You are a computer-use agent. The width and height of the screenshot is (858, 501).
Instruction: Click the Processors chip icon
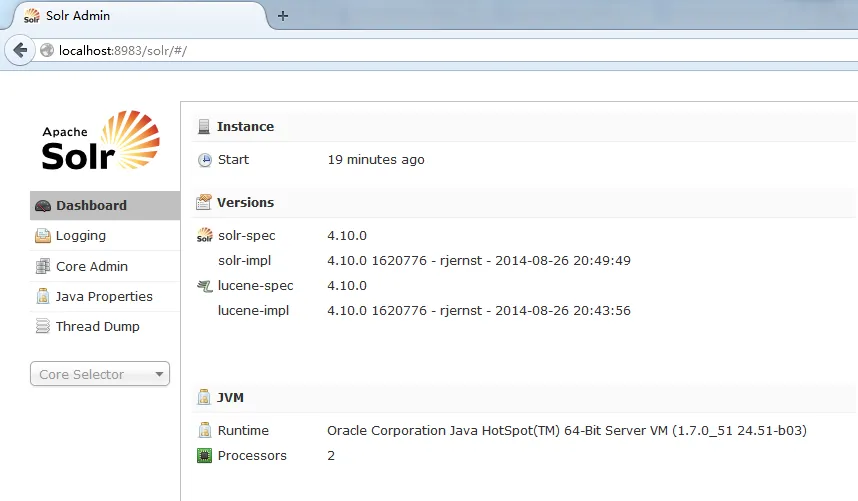[x=204, y=456]
